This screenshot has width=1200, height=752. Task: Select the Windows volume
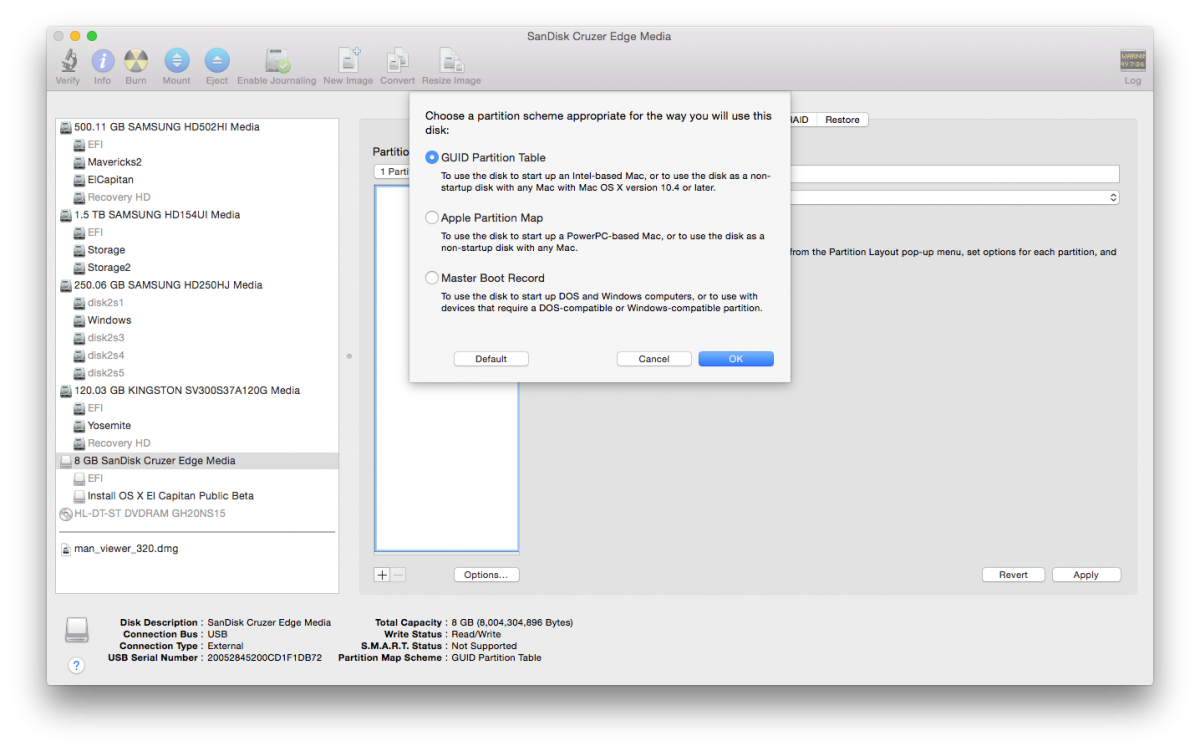pos(198,320)
